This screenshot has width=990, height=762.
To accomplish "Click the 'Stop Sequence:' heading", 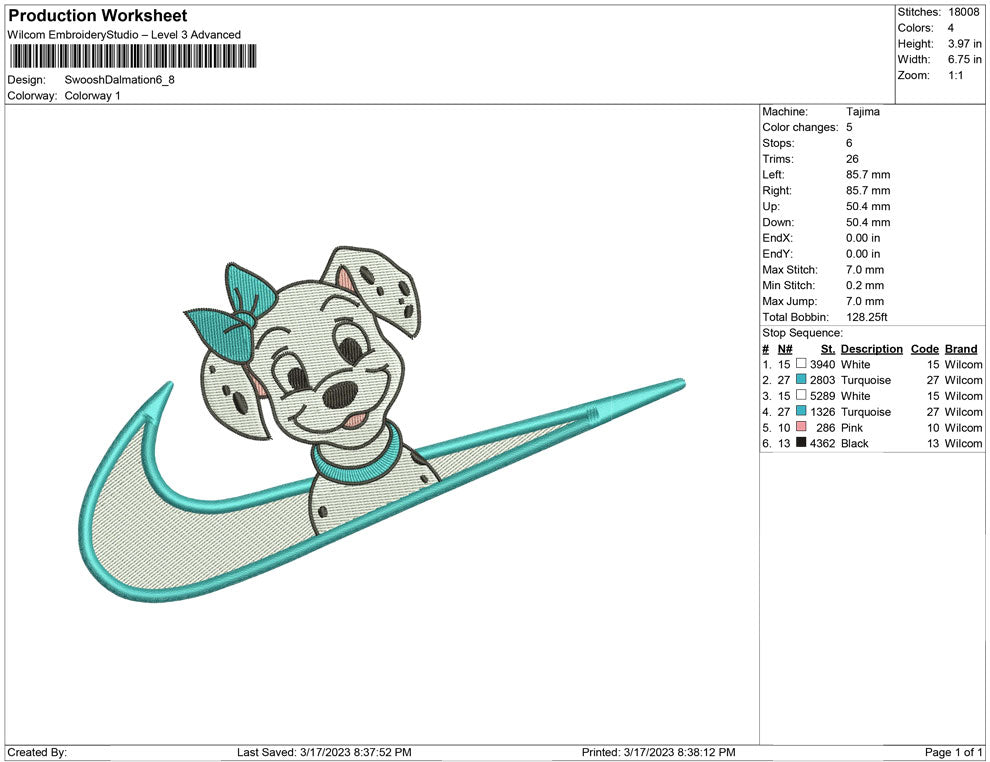I will click(802, 333).
